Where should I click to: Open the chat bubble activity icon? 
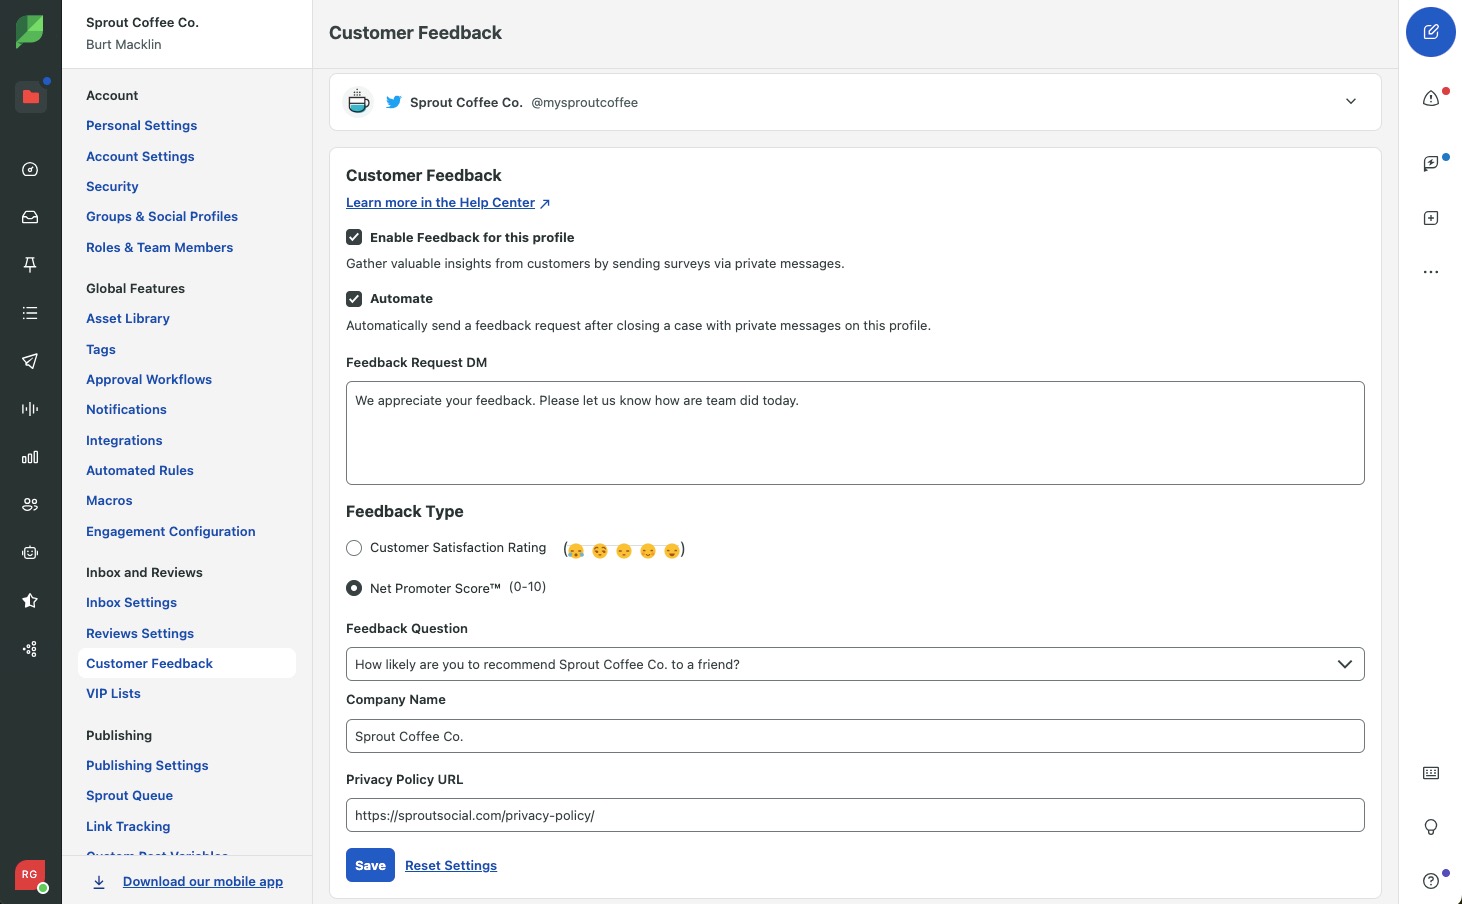point(1431,164)
